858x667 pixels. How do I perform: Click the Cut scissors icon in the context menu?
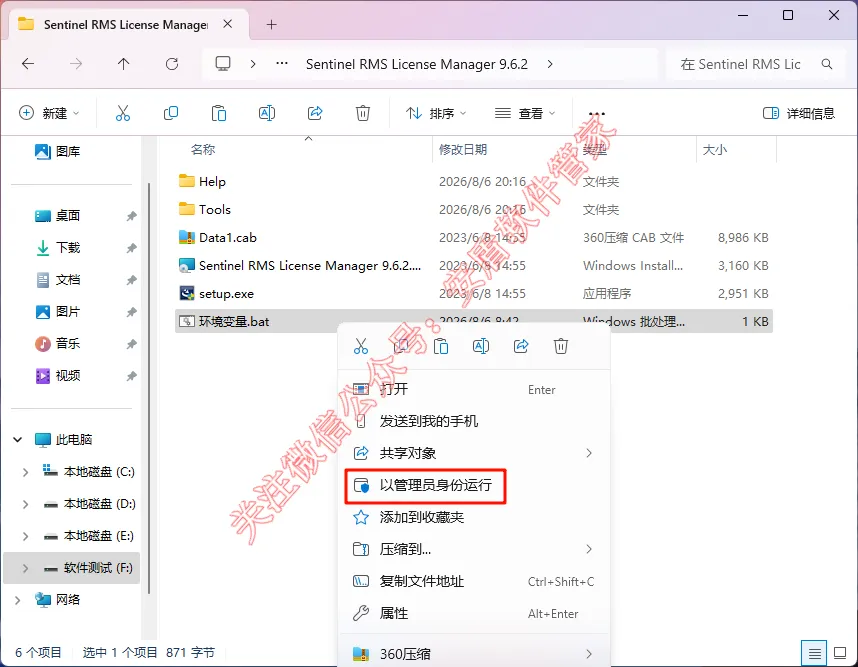click(361, 346)
